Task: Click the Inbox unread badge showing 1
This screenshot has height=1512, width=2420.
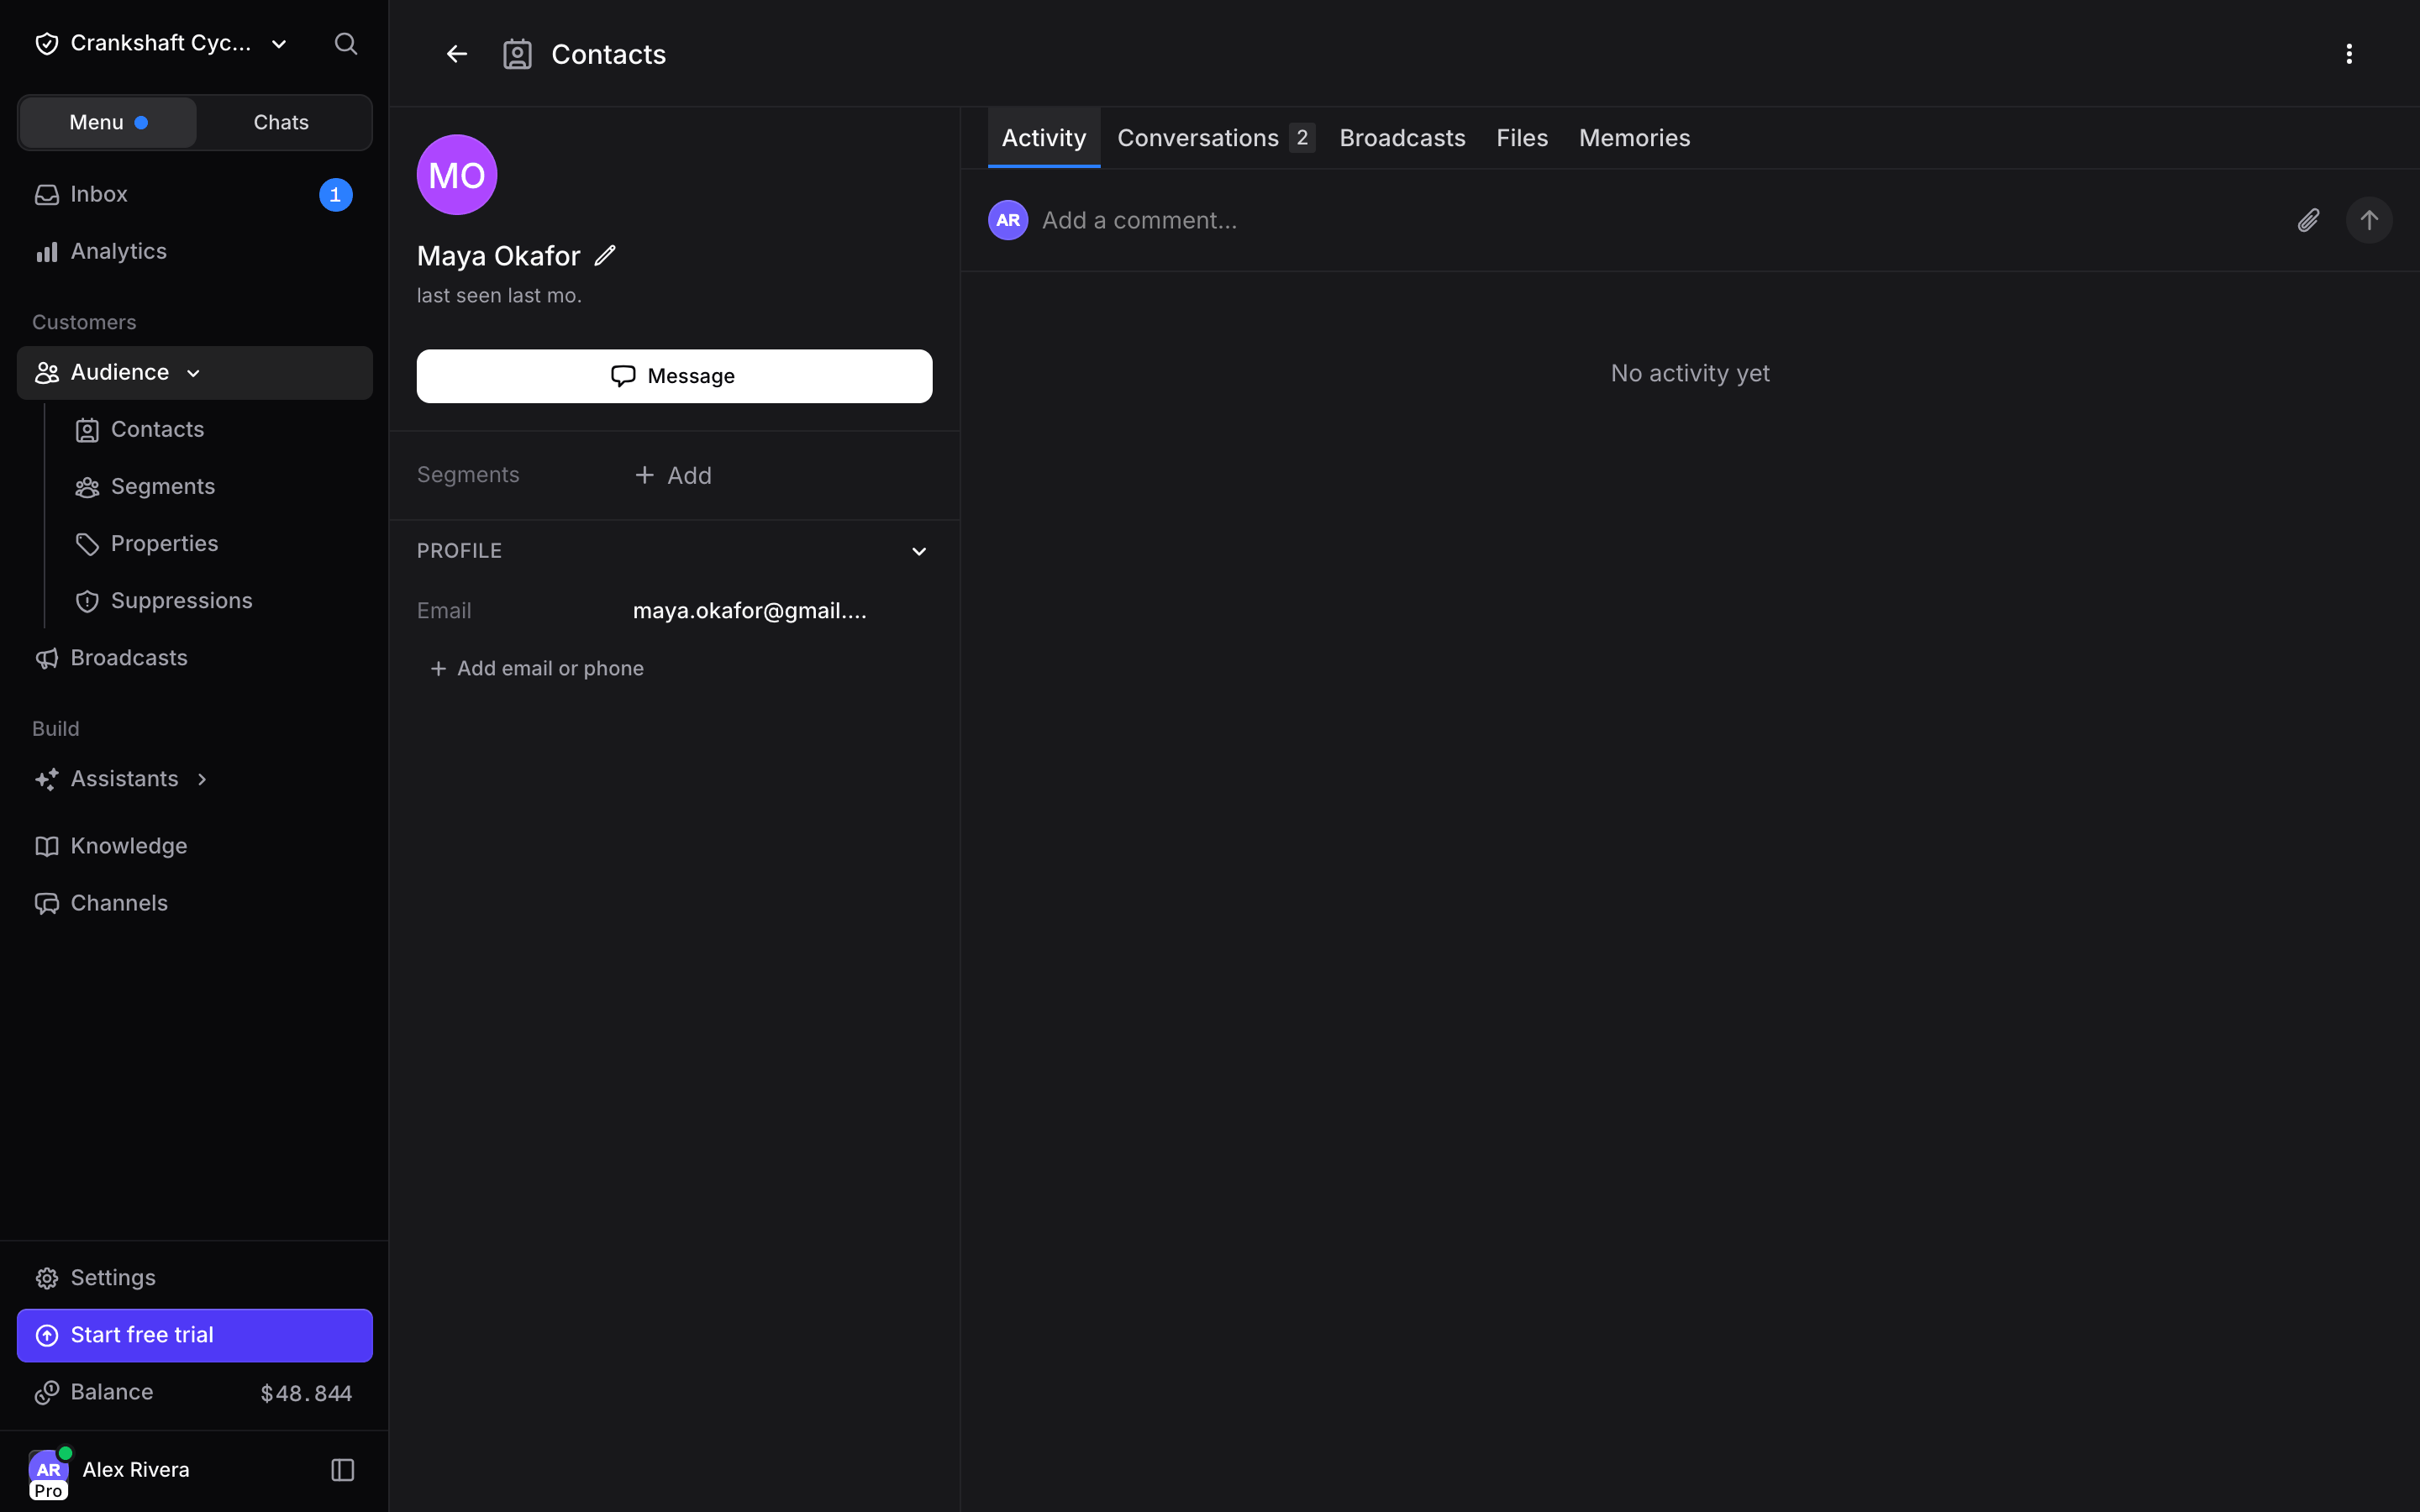Action: pos(335,194)
